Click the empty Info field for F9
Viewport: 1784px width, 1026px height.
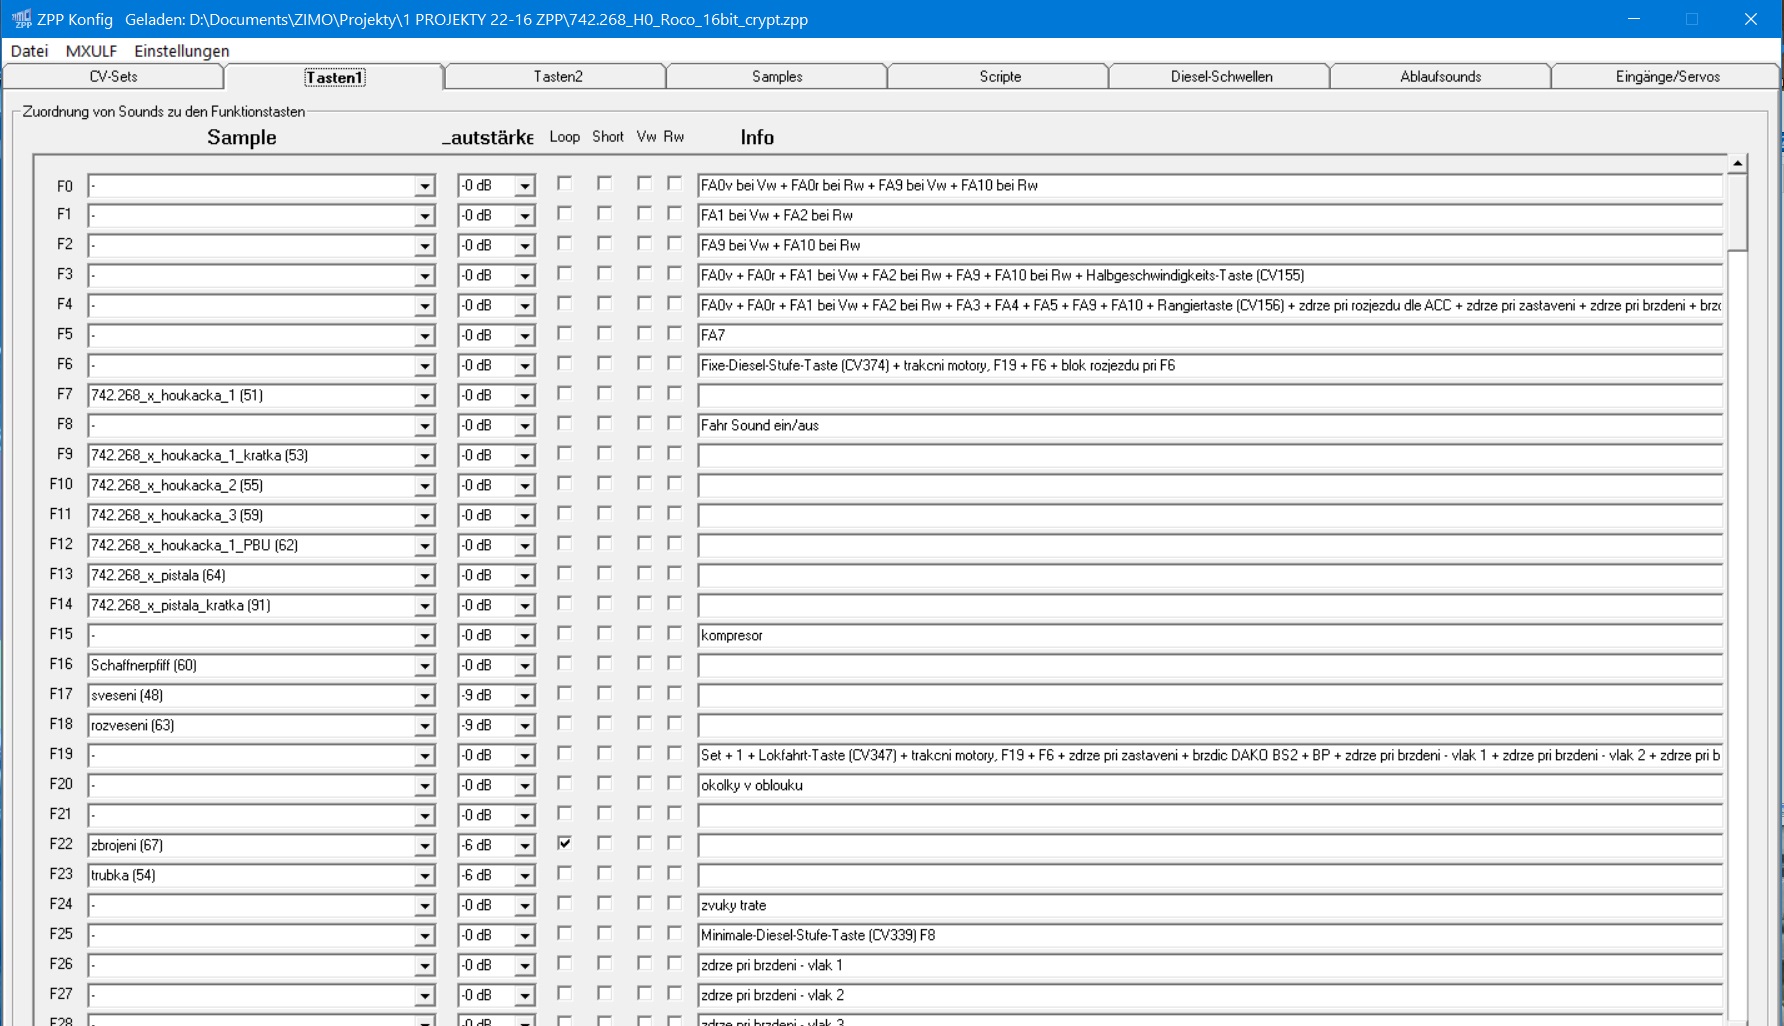(1209, 456)
